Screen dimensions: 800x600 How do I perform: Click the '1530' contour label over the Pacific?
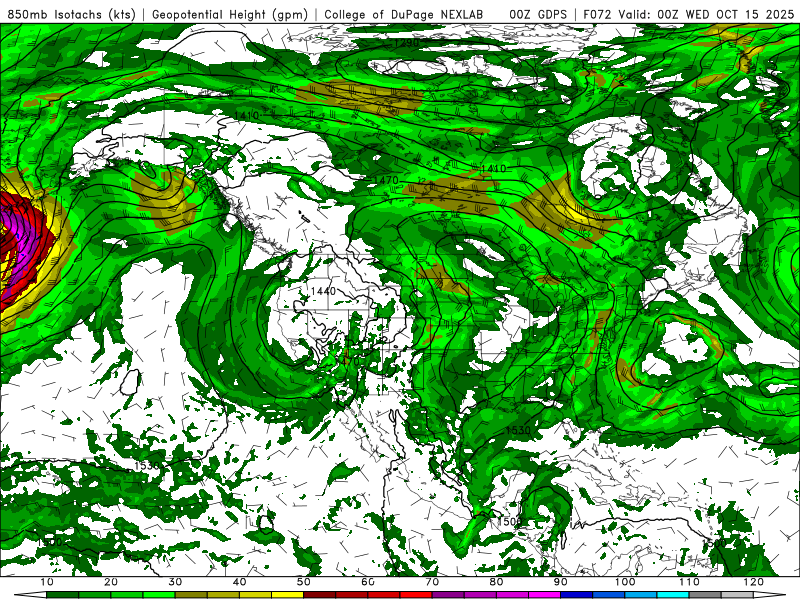(x=147, y=466)
